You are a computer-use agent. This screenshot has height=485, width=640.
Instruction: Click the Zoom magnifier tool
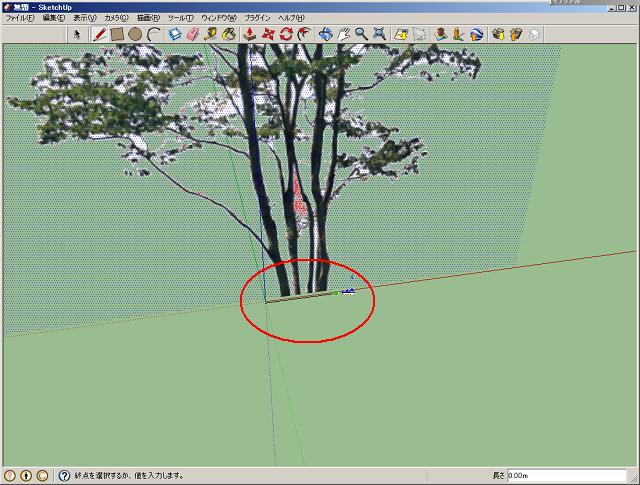pos(361,34)
